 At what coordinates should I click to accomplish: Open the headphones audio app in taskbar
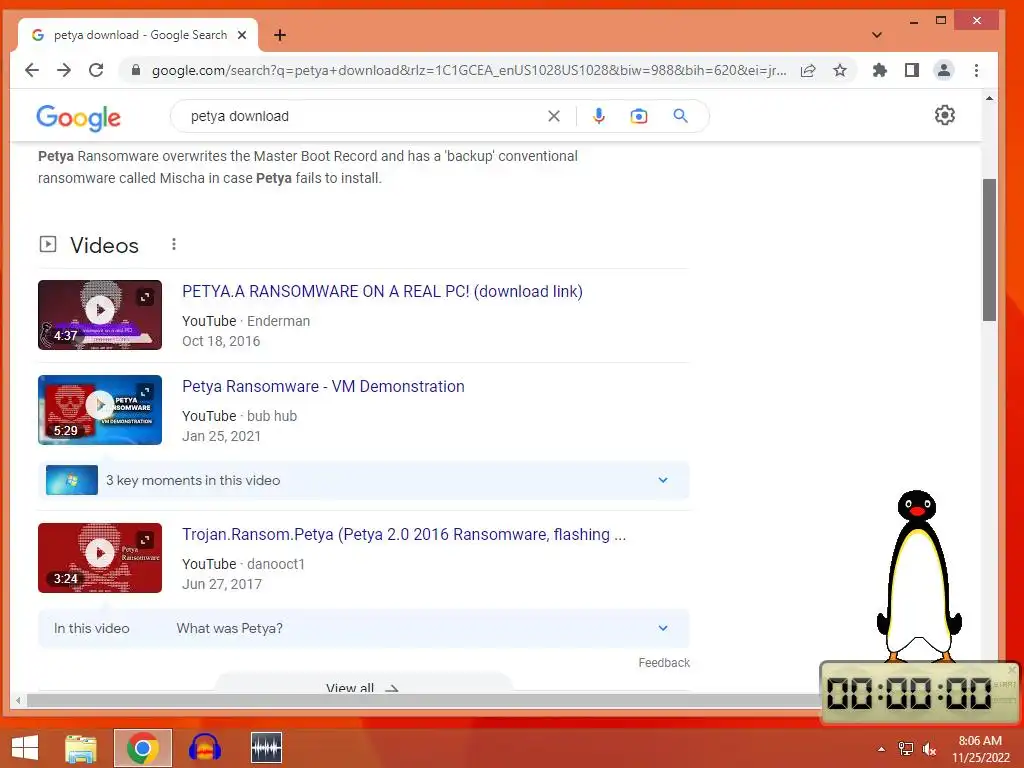click(x=204, y=748)
